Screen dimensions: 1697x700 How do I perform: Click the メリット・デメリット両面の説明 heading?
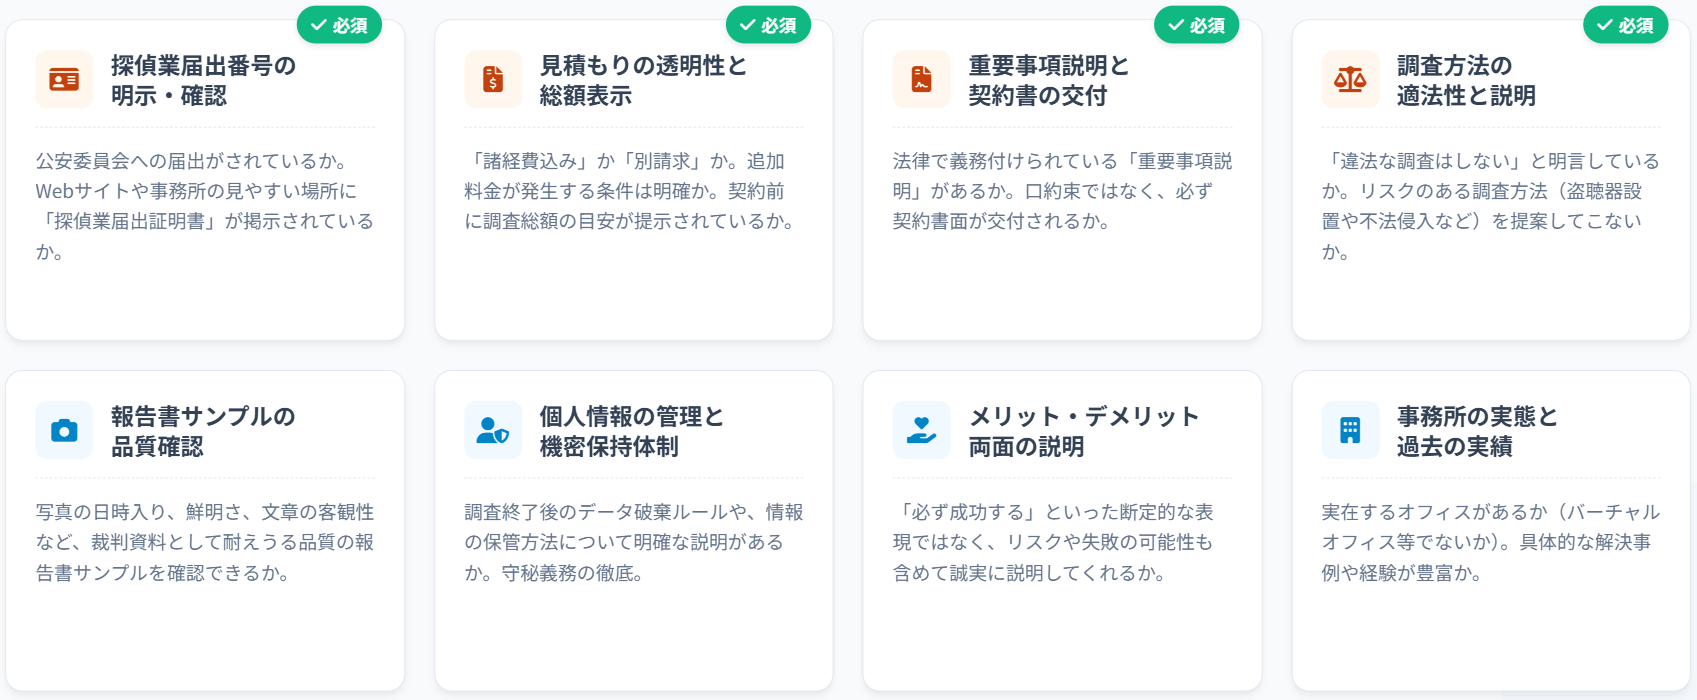click(x=1083, y=431)
